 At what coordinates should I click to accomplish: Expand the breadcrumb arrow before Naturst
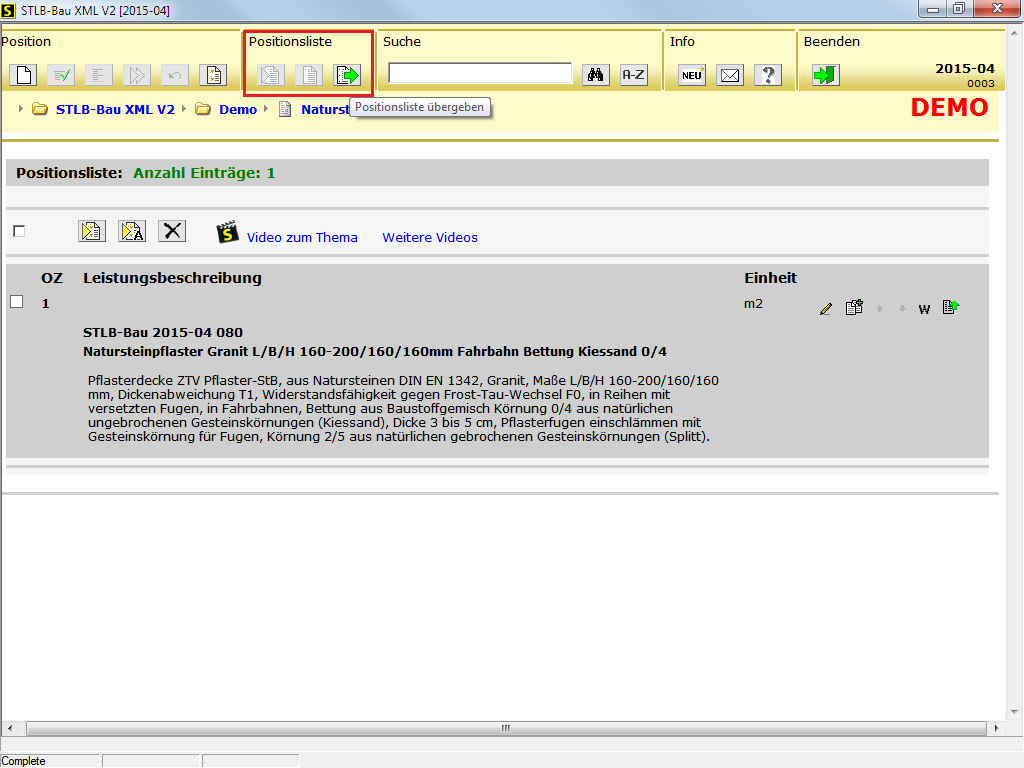pyautogui.click(x=266, y=109)
